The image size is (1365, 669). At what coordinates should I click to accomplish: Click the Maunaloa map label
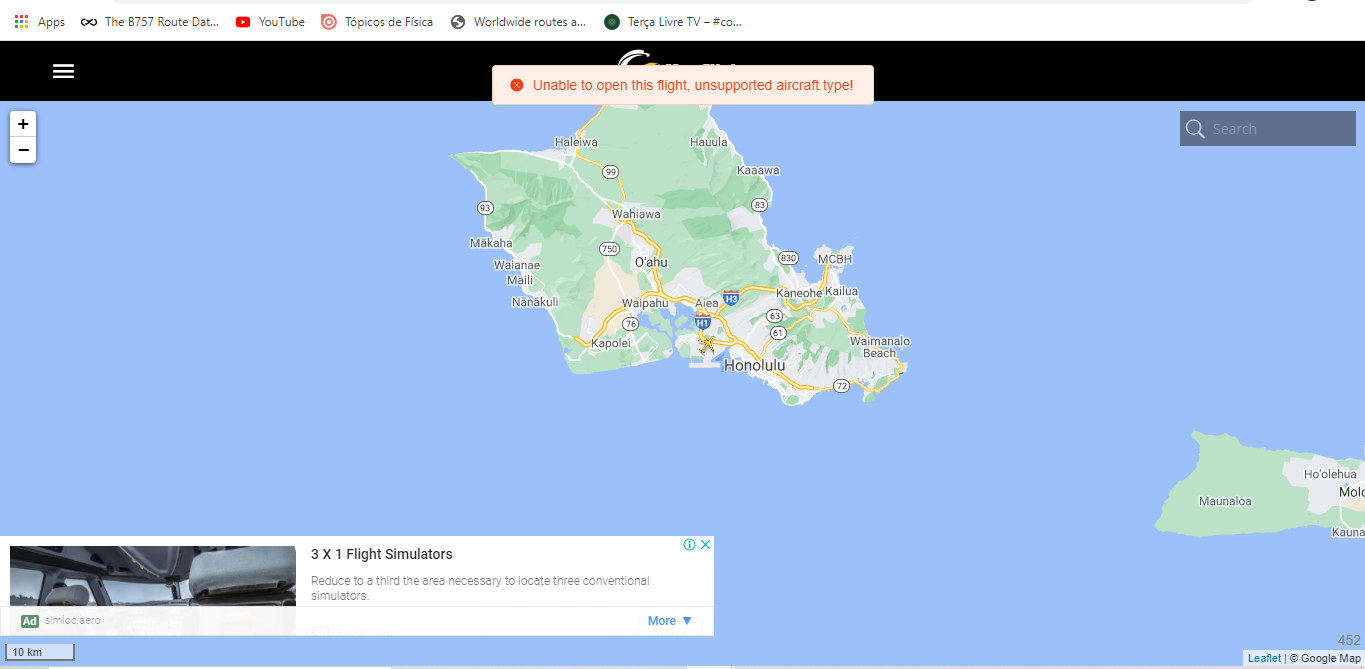1225,501
